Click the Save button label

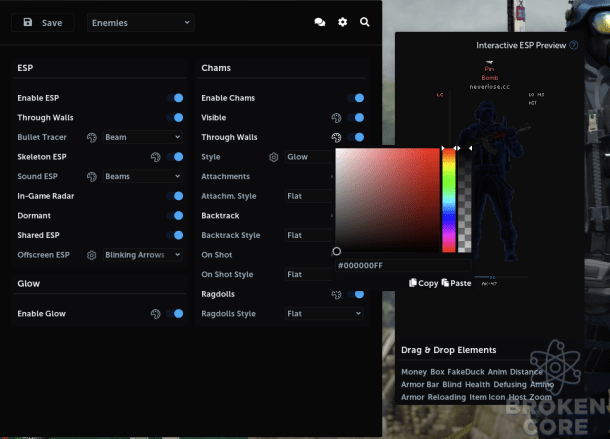pos(52,23)
